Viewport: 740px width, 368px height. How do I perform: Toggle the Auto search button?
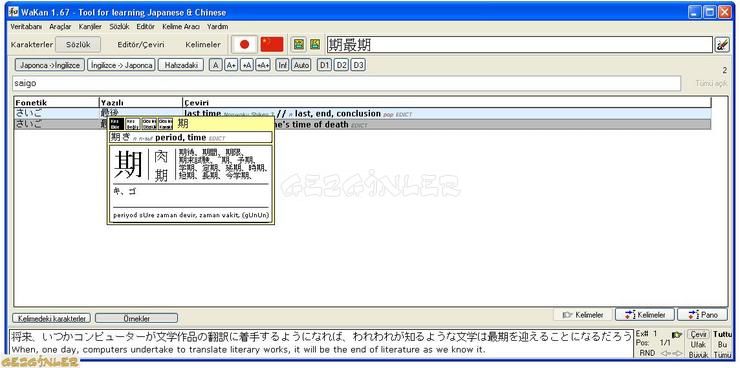pyautogui.click(x=301, y=65)
